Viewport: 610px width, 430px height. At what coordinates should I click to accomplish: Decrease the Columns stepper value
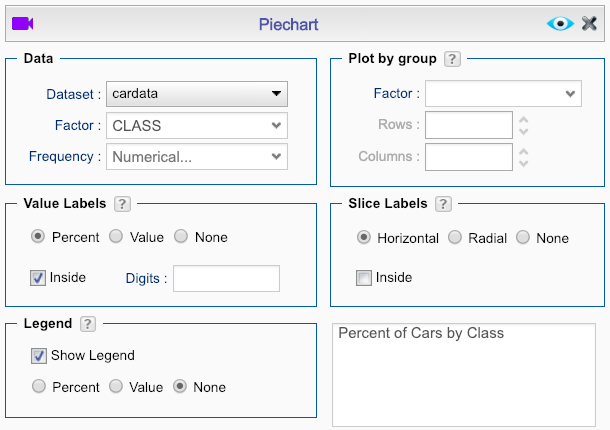(524, 164)
